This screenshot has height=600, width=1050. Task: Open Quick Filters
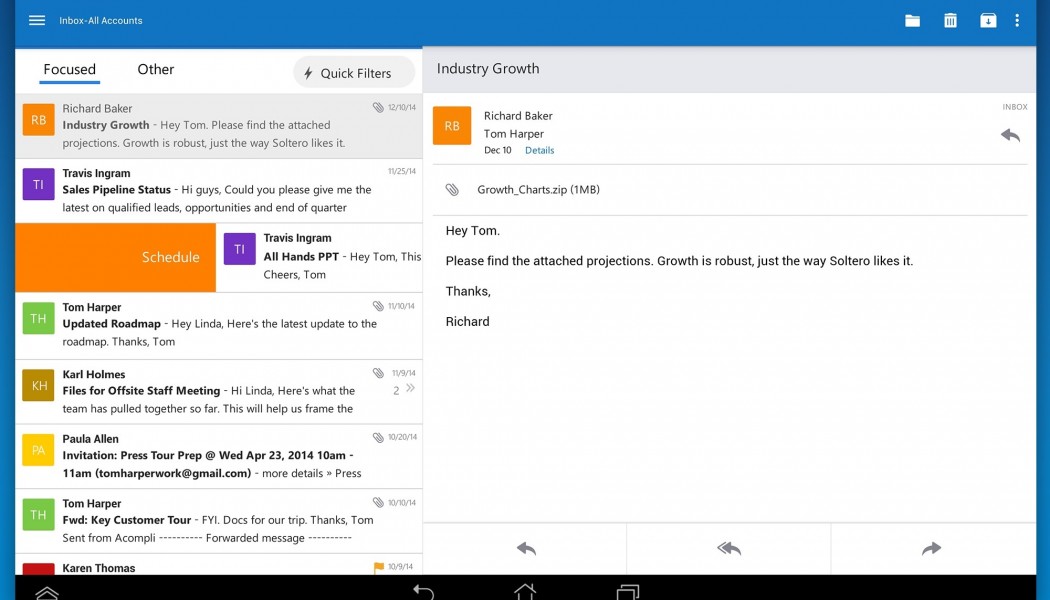pos(354,73)
